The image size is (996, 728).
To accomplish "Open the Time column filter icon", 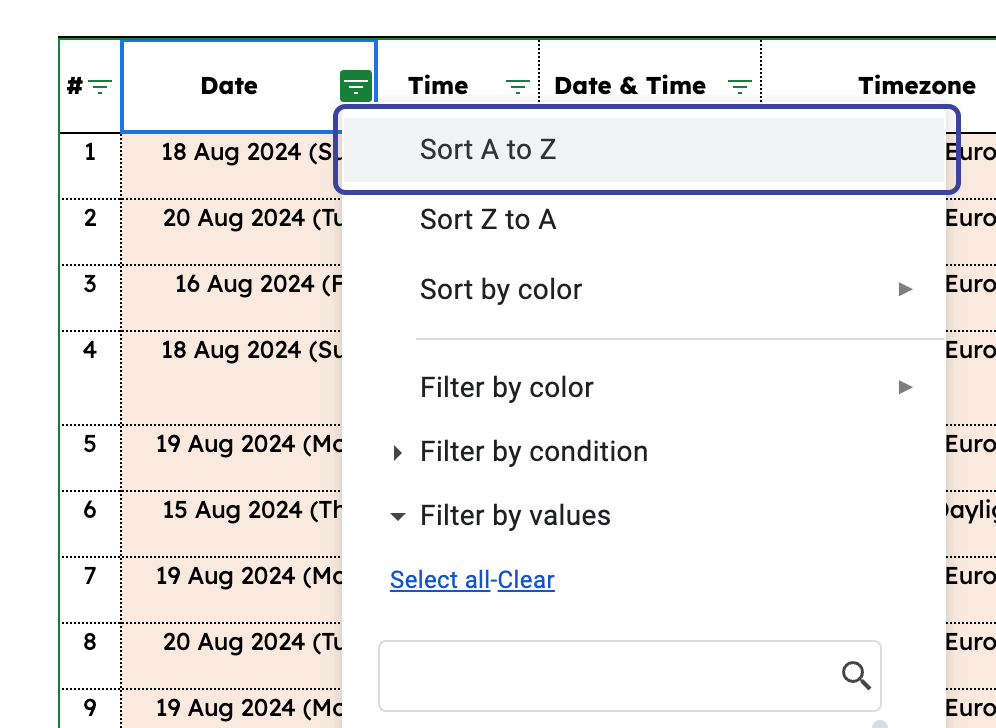I will point(517,87).
